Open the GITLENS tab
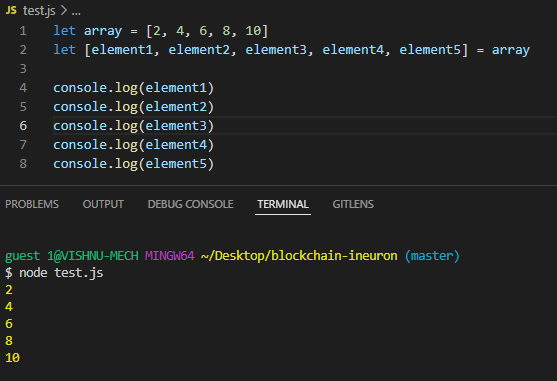 click(x=353, y=204)
